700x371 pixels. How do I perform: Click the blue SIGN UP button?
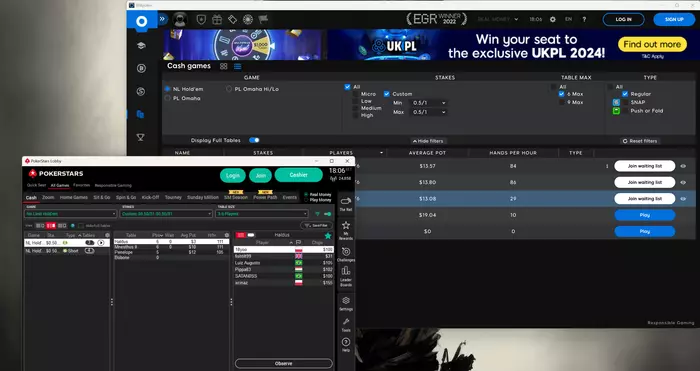point(674,20)
